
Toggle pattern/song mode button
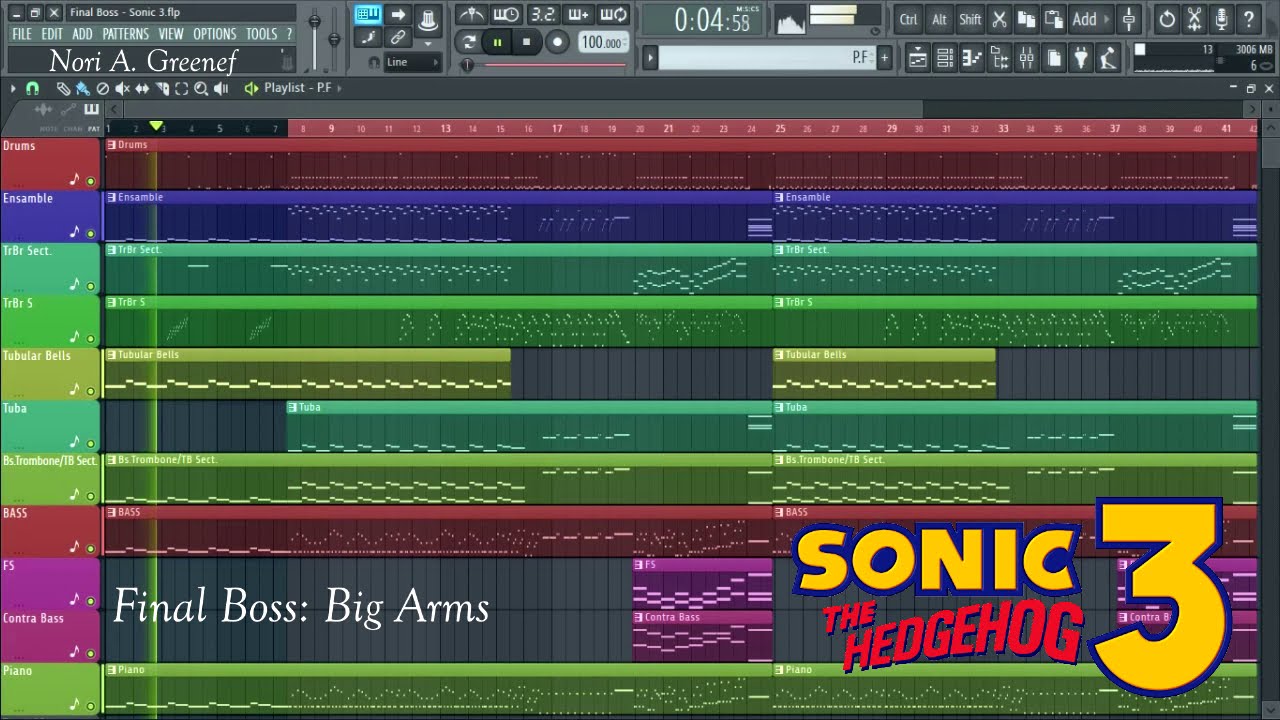pos(469,42)
